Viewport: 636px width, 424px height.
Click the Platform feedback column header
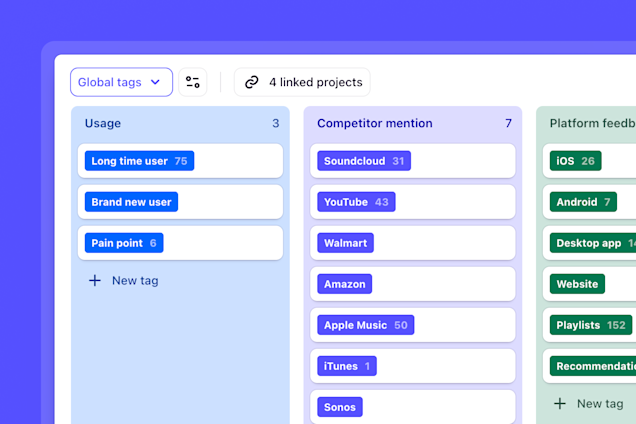coord(593,123)
